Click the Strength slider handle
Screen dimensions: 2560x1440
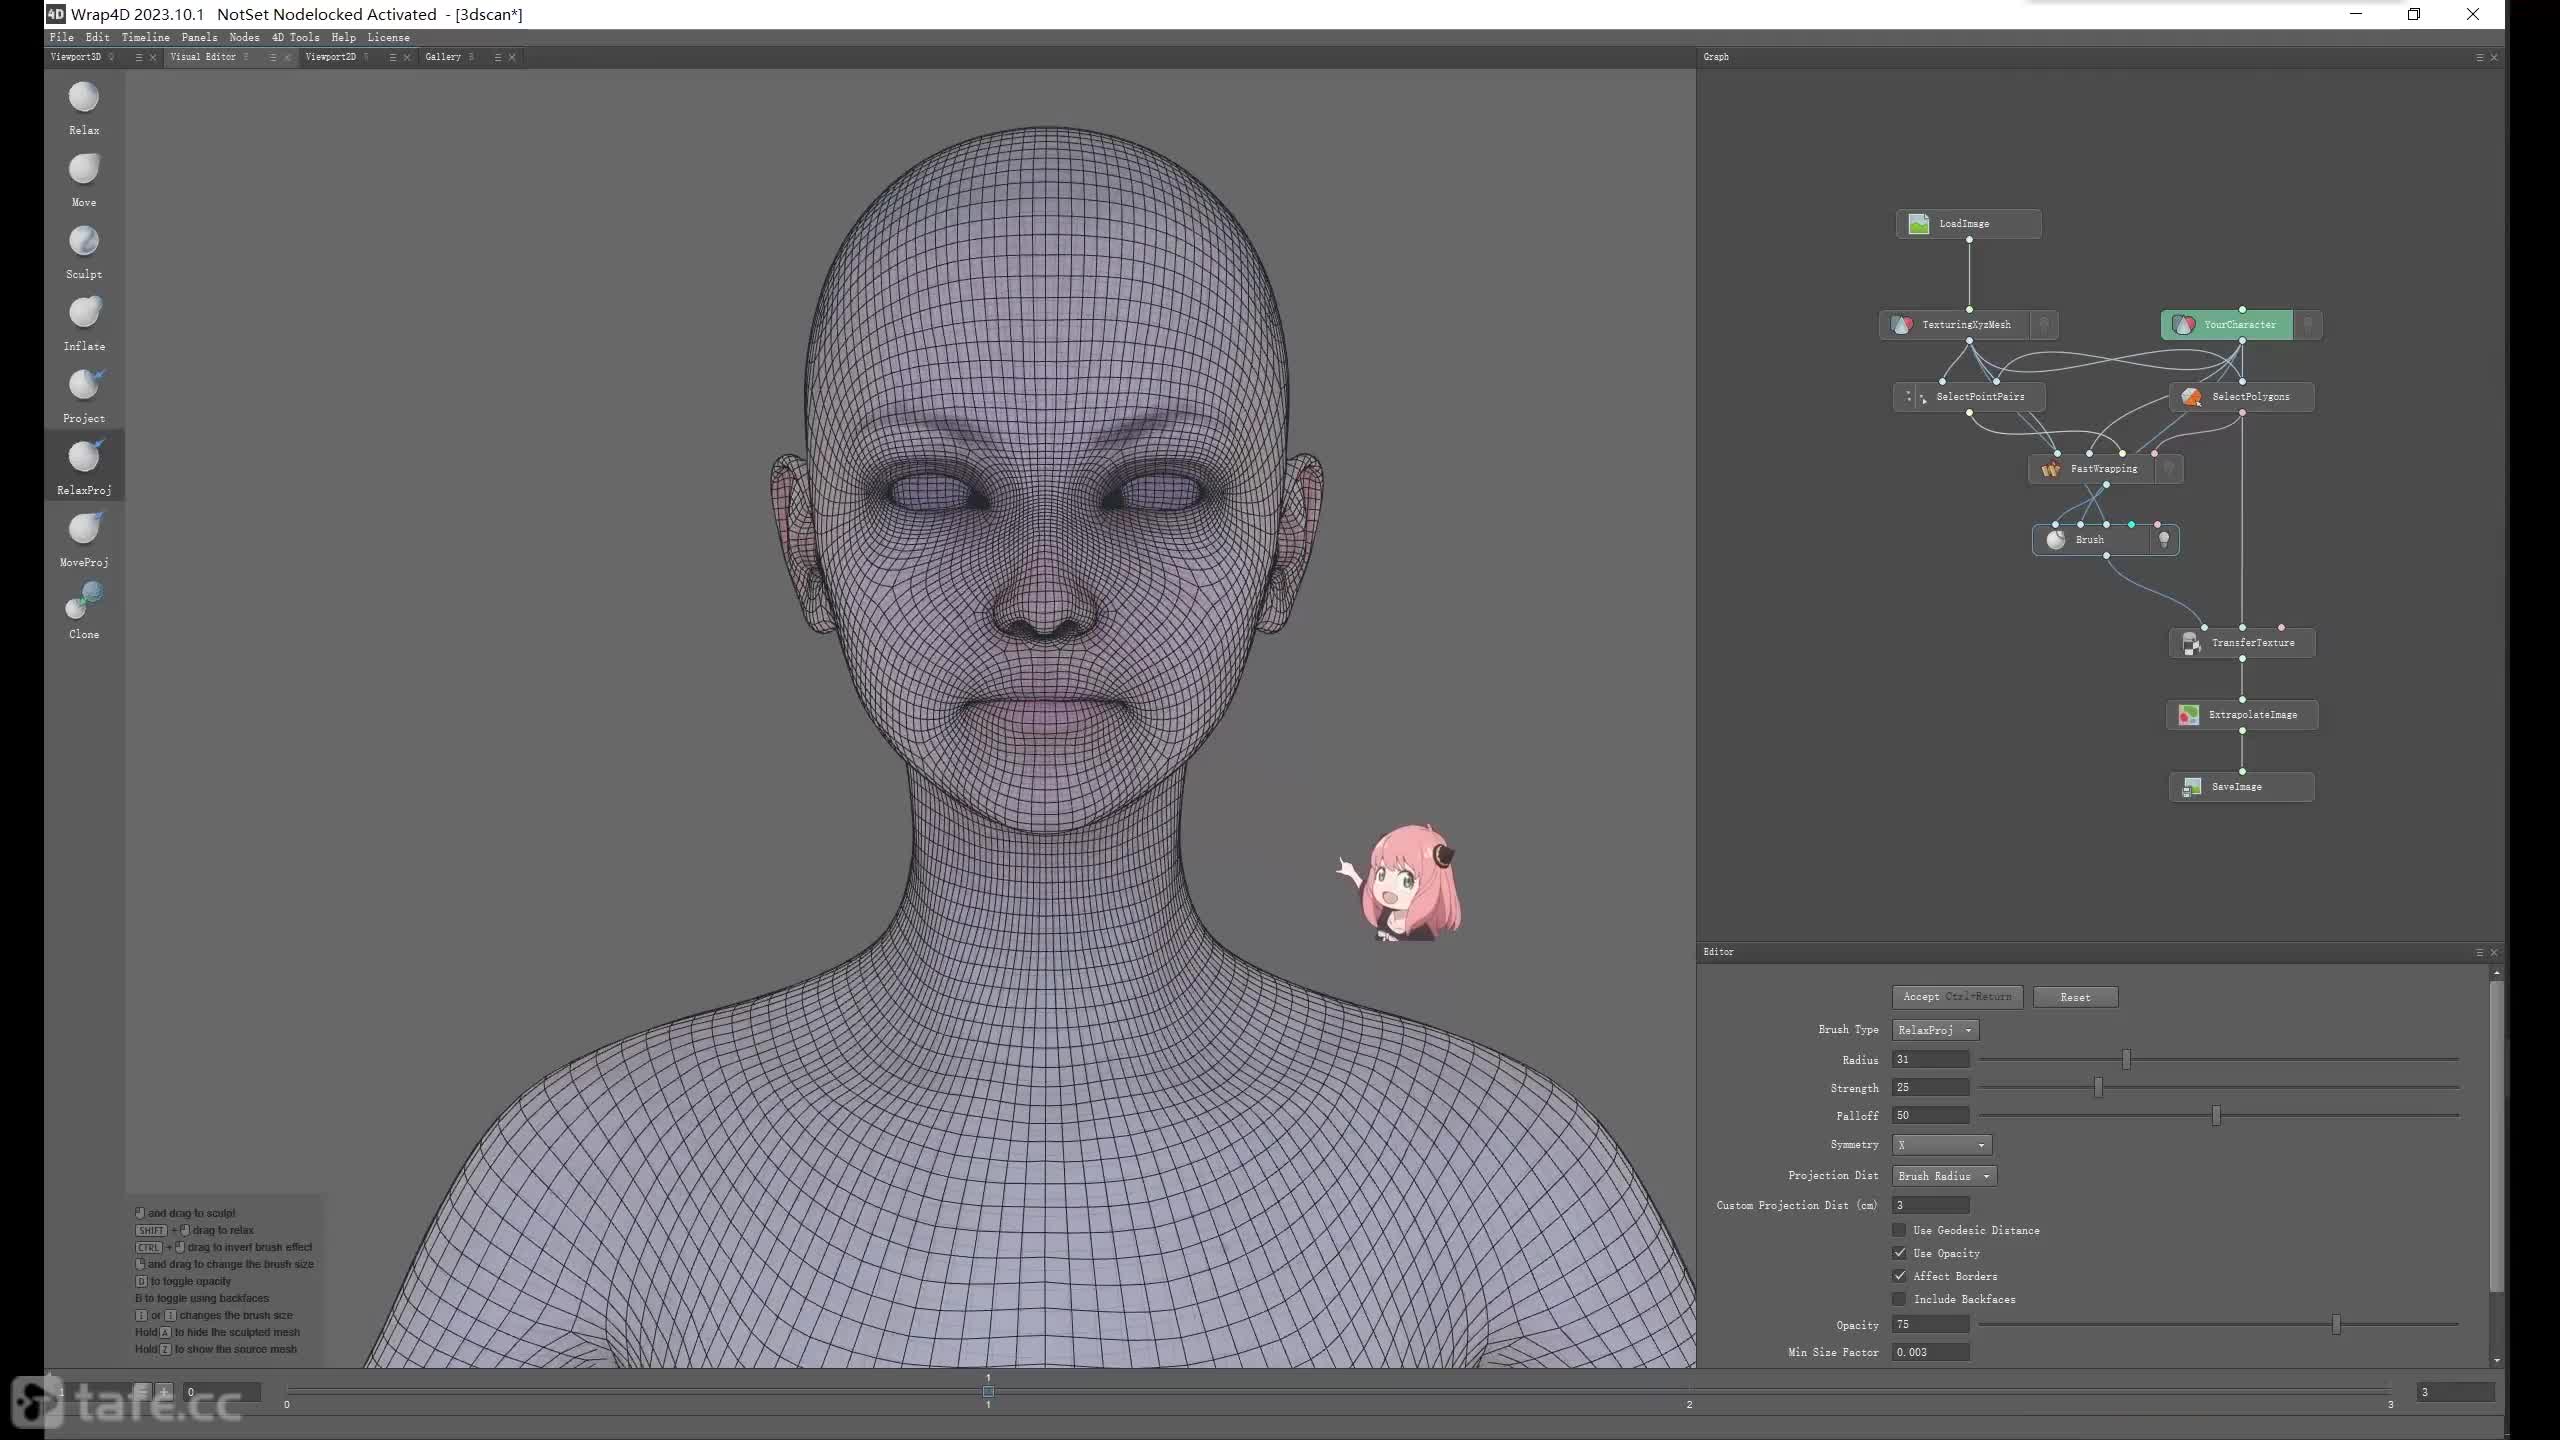coord(2098,1087)
